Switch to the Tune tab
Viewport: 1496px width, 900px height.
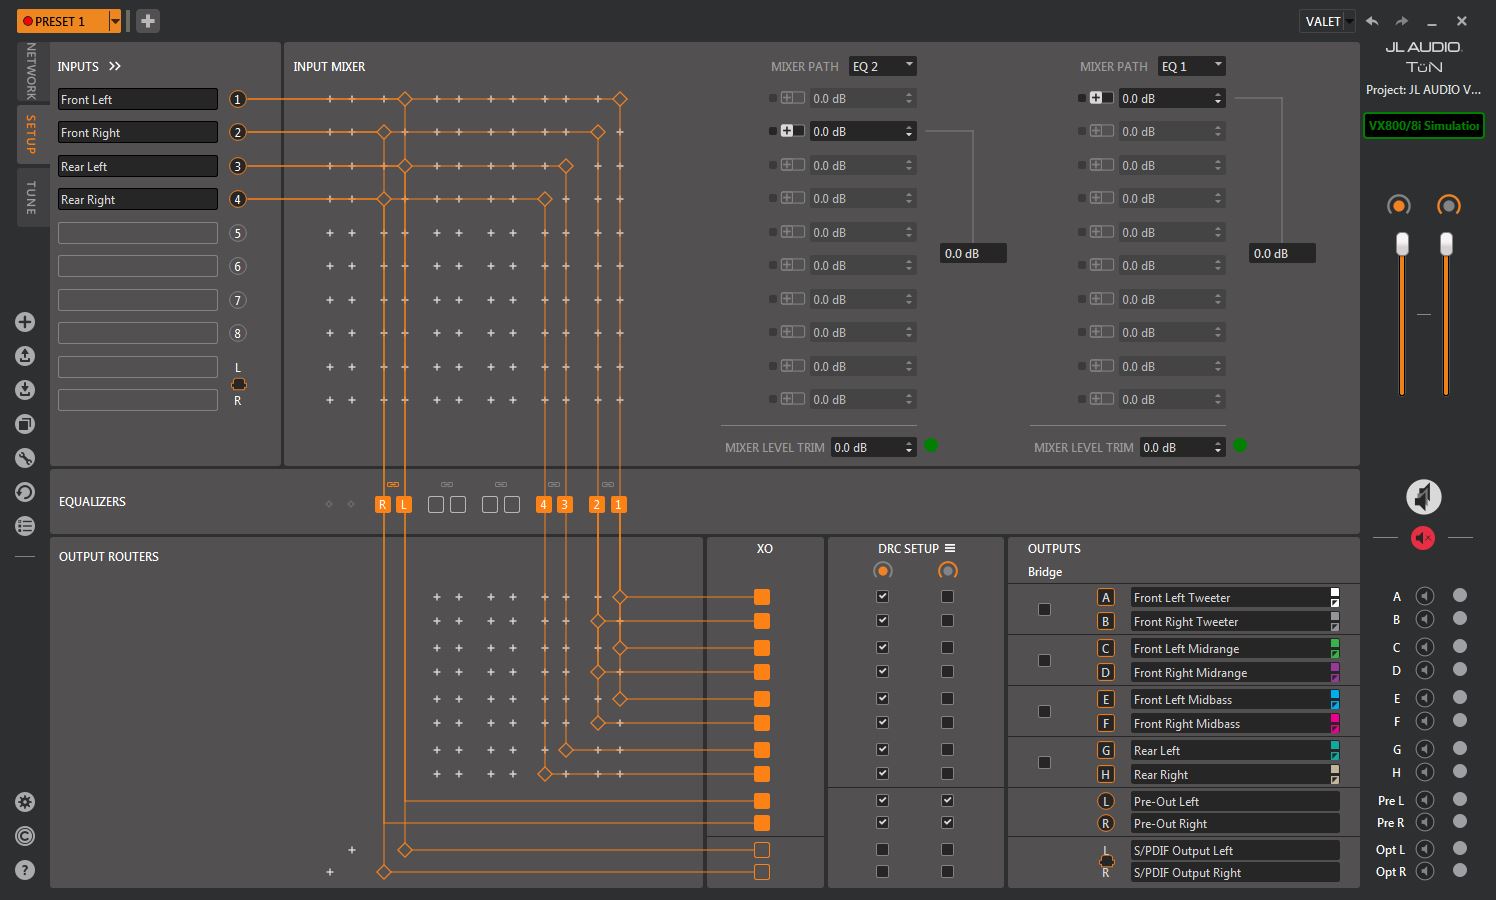point(31,197)
